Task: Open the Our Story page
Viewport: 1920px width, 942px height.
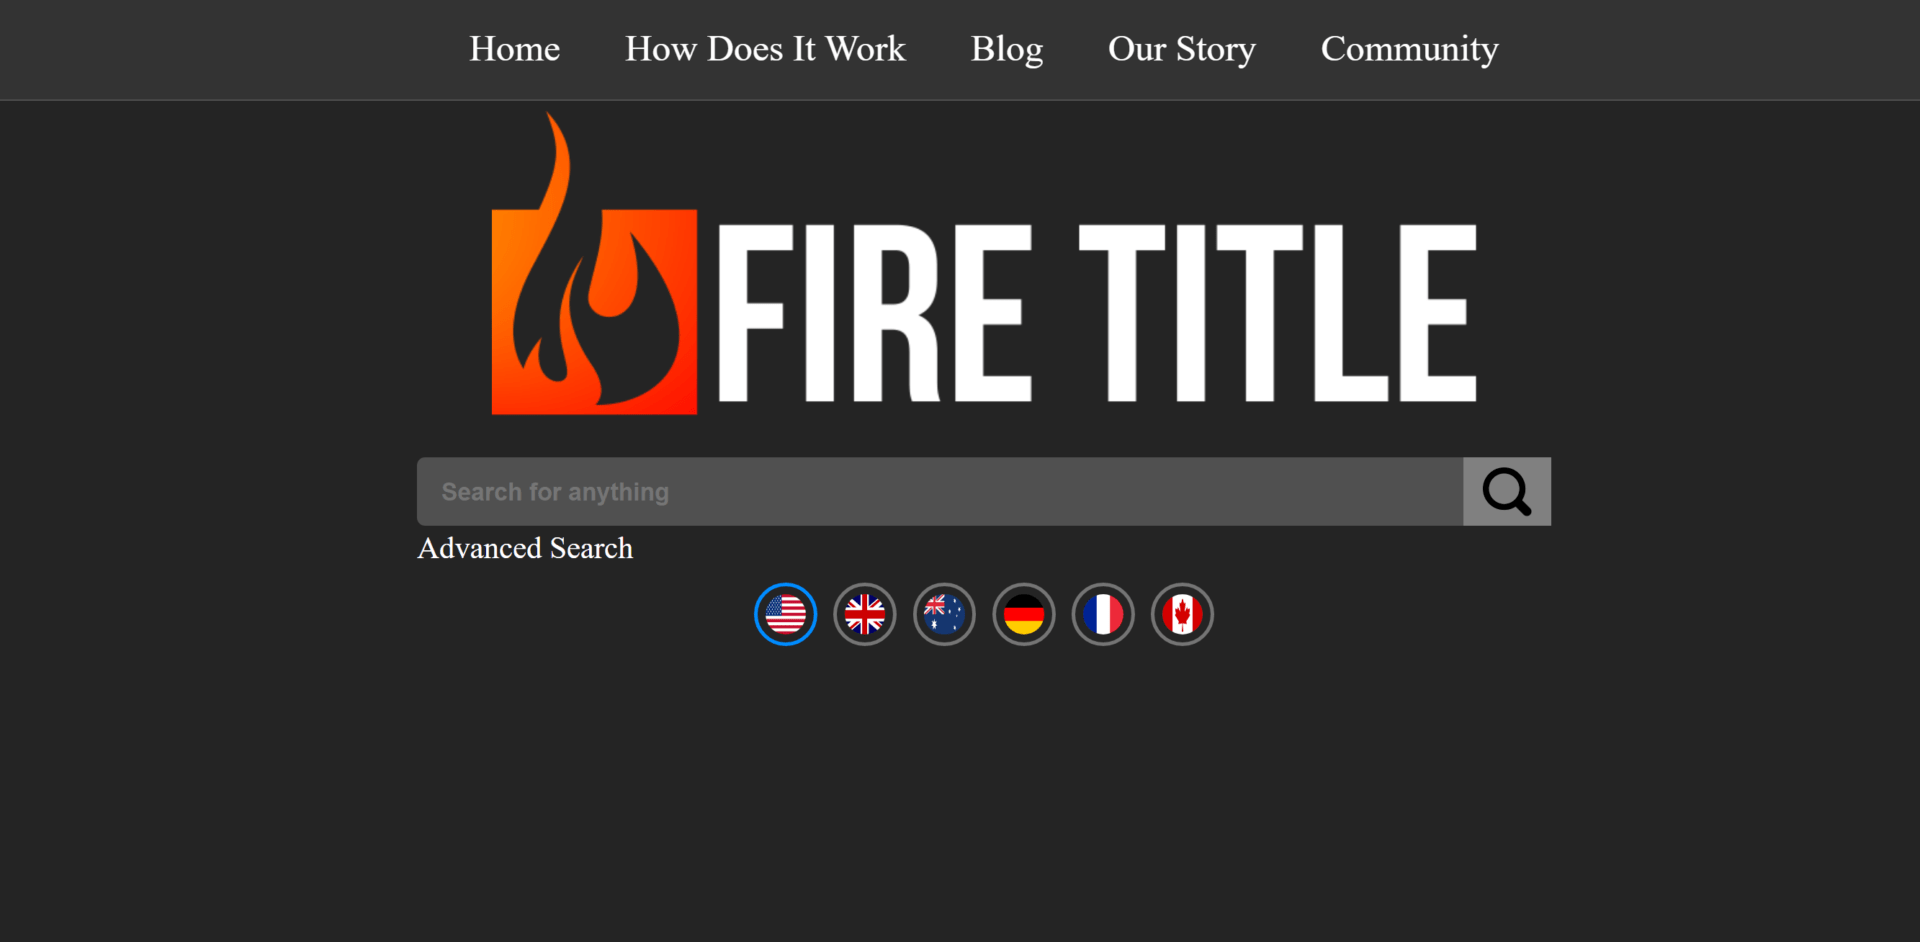Action: 1182,49
